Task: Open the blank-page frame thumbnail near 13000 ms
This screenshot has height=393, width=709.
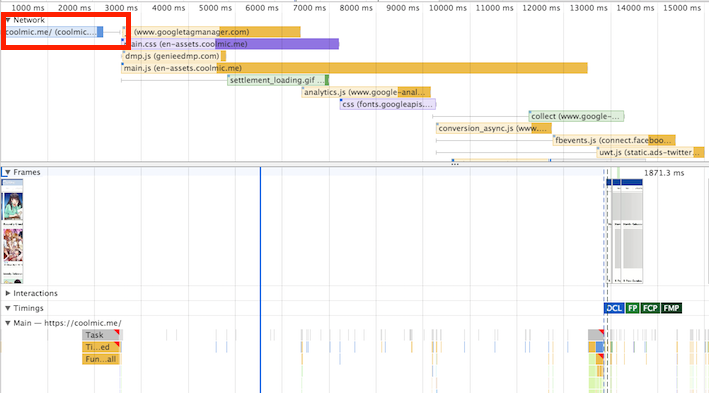Action: [x=632, y=231]
